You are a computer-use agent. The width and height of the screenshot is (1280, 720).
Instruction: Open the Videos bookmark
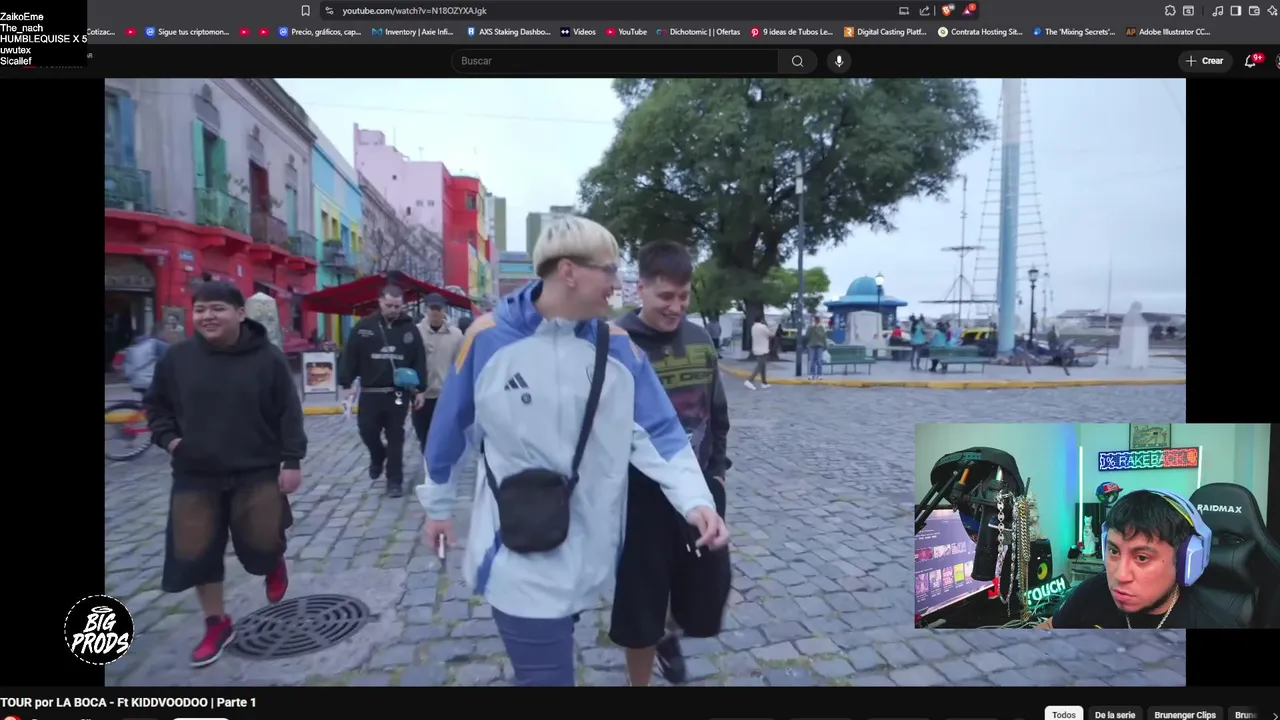pos(578,32)
